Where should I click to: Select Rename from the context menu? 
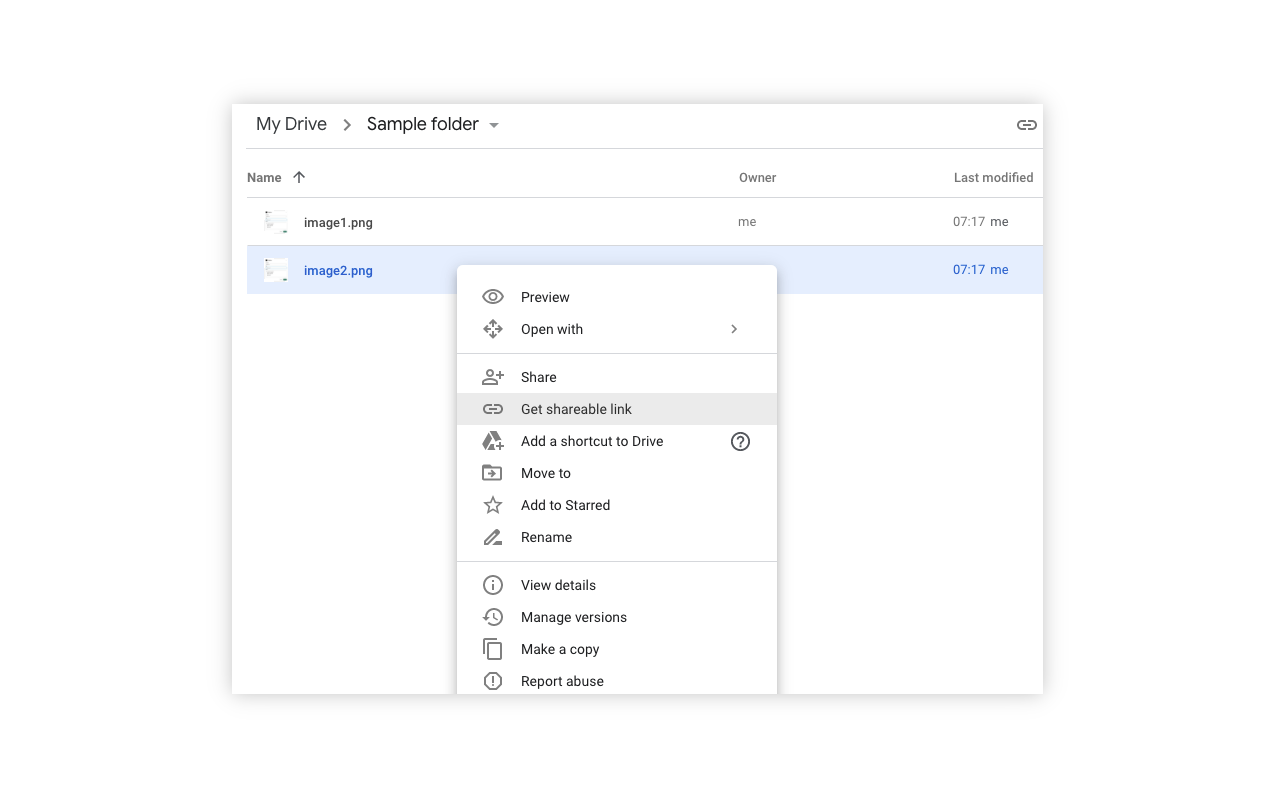617,537
